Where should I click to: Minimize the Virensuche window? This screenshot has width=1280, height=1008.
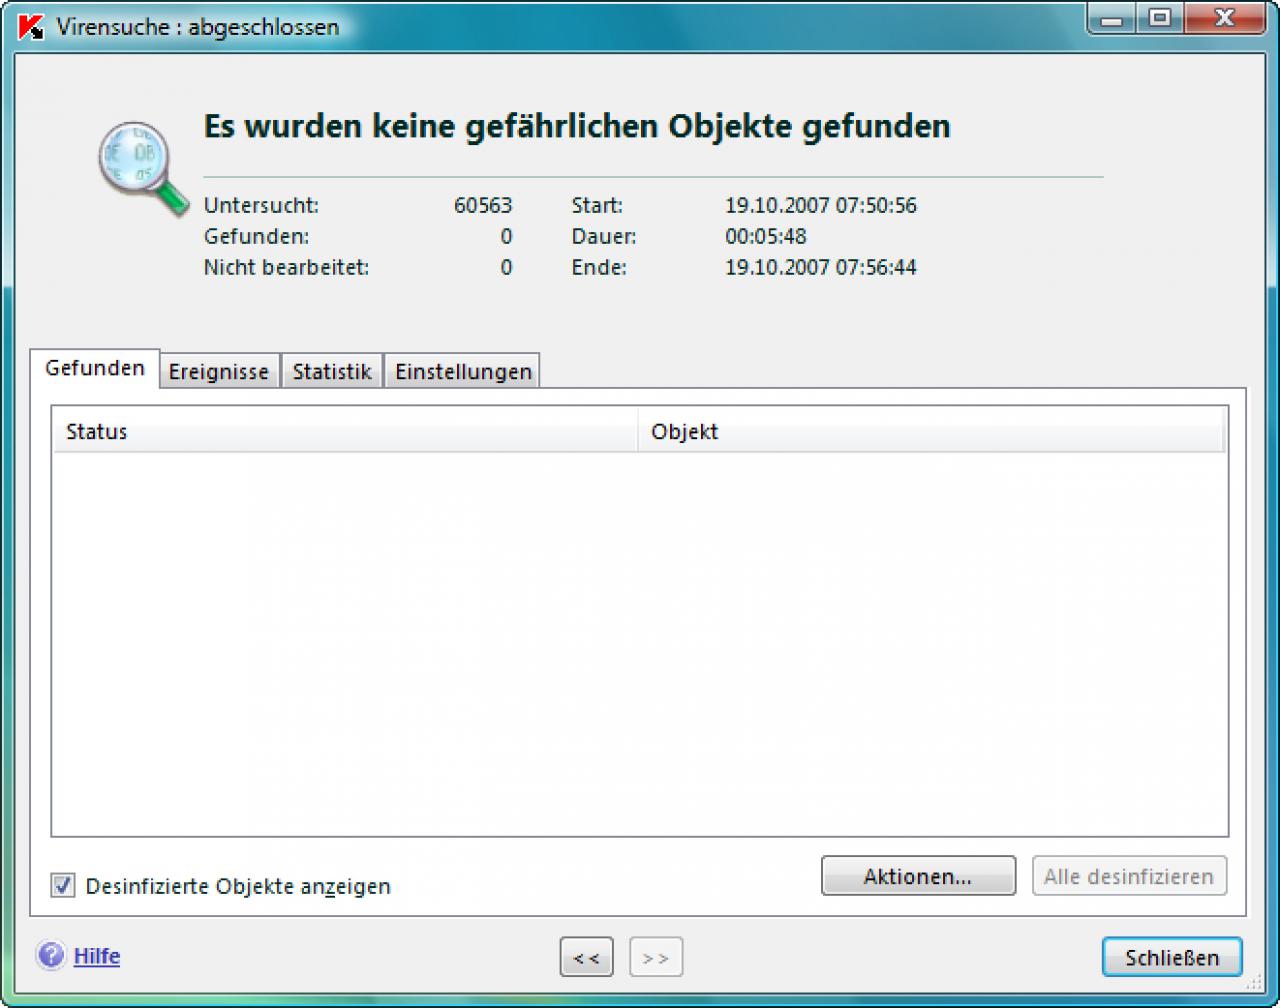pos(1115,18)
